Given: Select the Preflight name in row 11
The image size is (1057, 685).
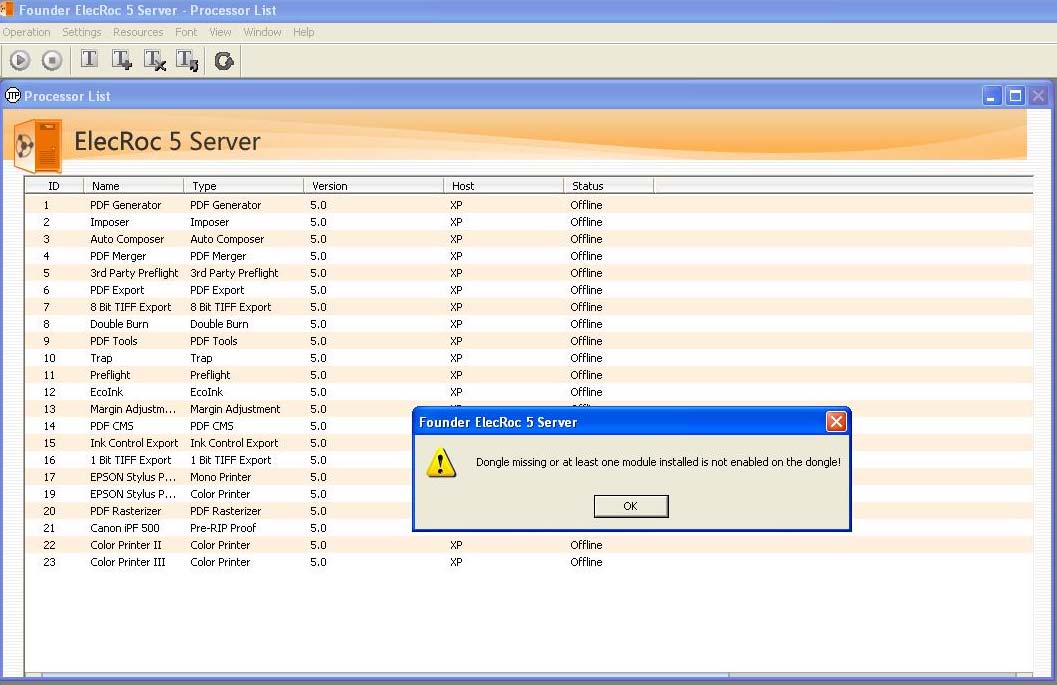Looking at the screenshot, I should click(110, 375).
